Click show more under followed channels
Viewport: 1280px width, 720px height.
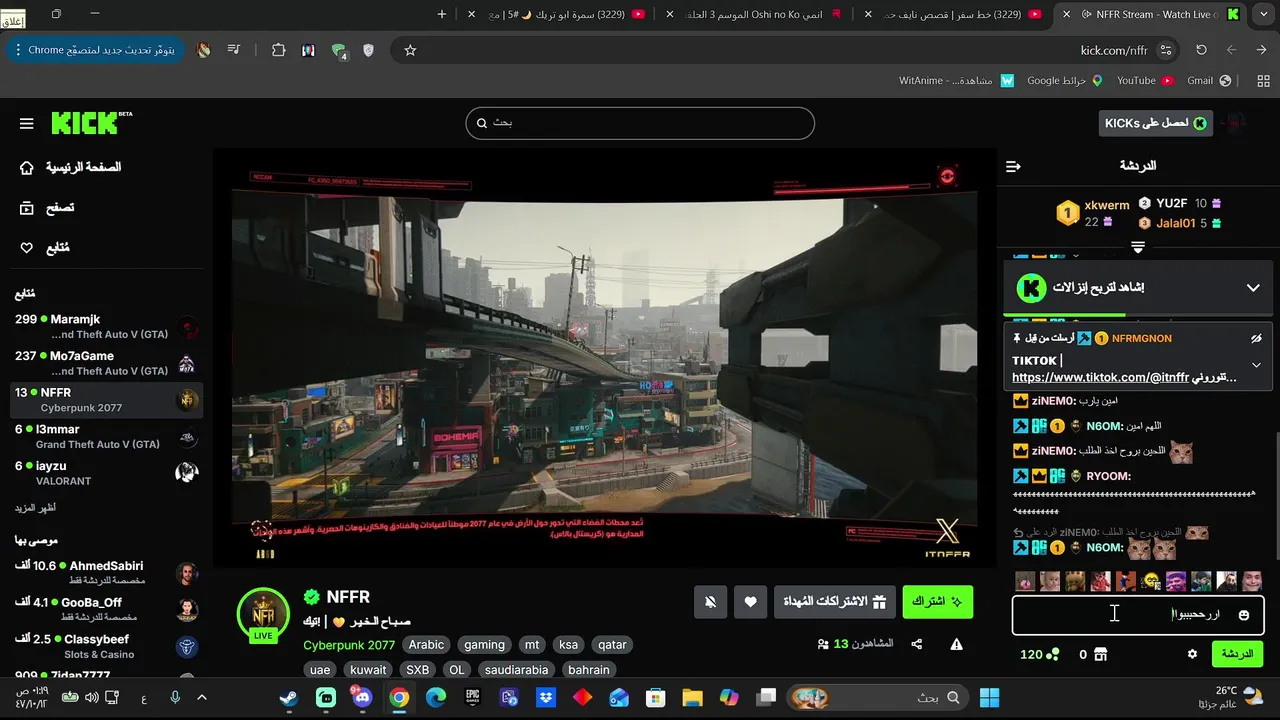[x=35, y=508]
